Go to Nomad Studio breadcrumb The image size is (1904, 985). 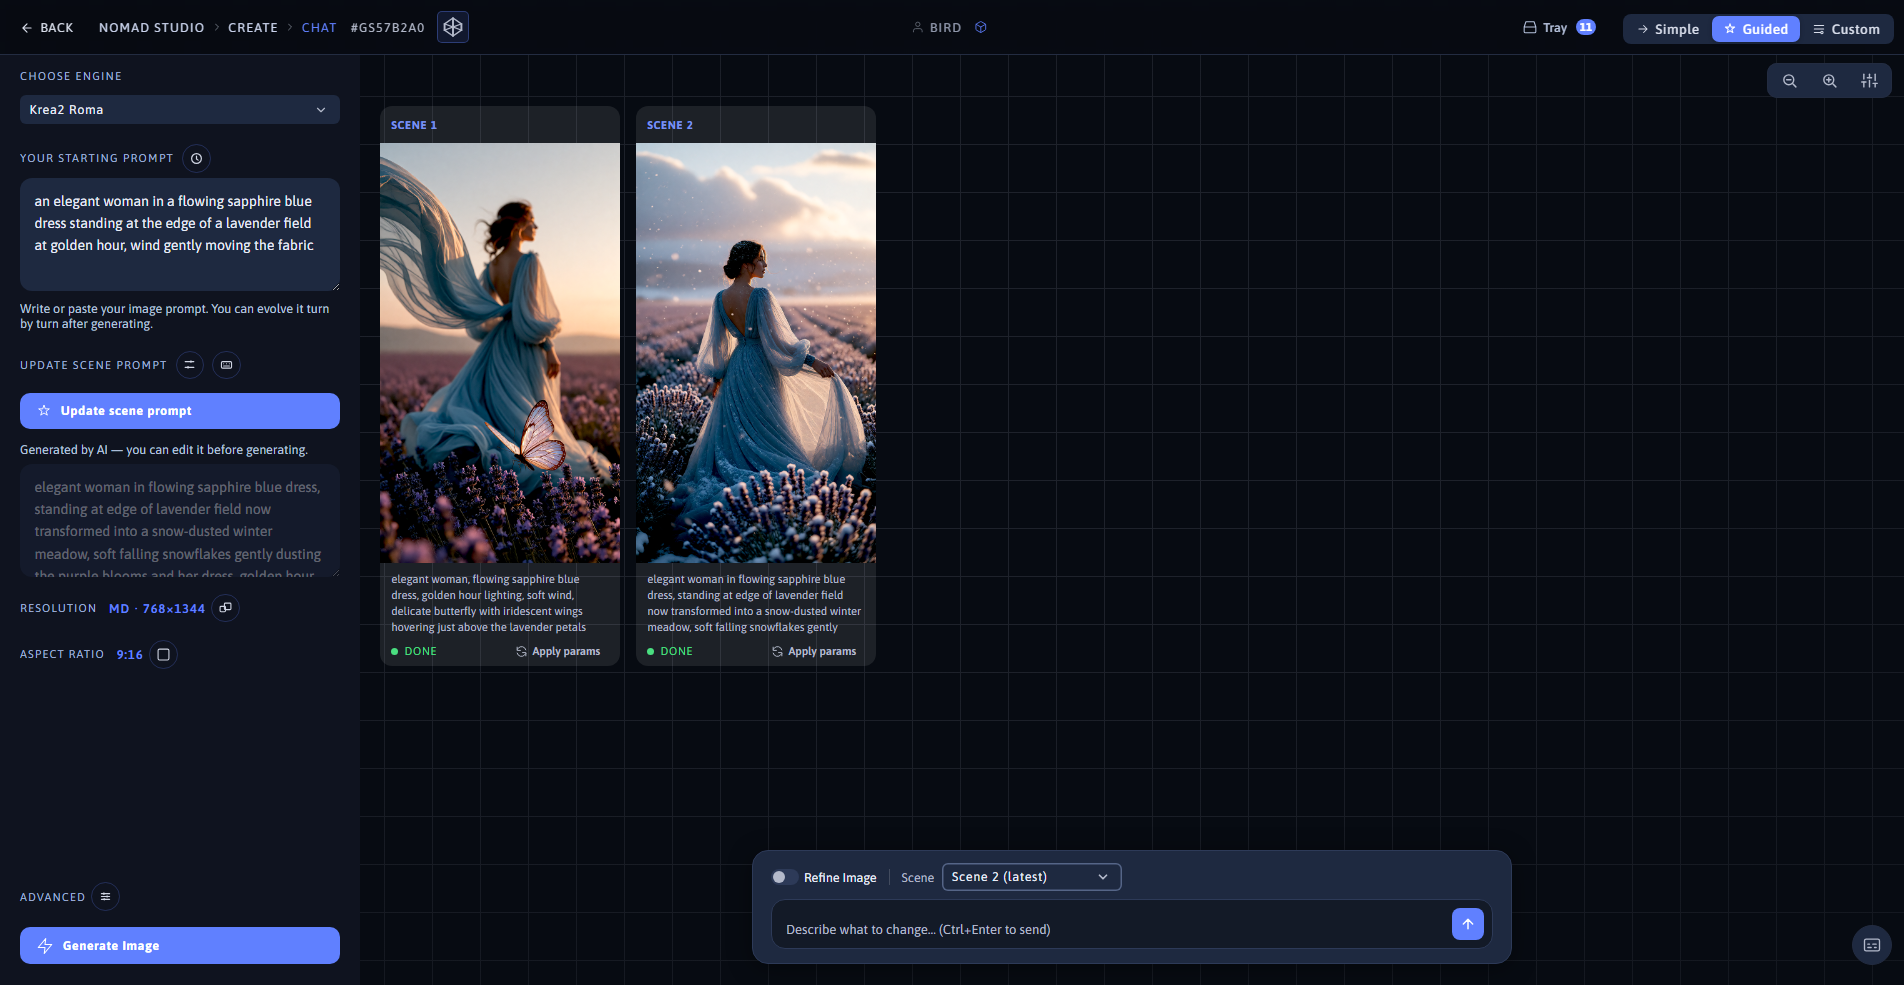click(x=151, y=27)
